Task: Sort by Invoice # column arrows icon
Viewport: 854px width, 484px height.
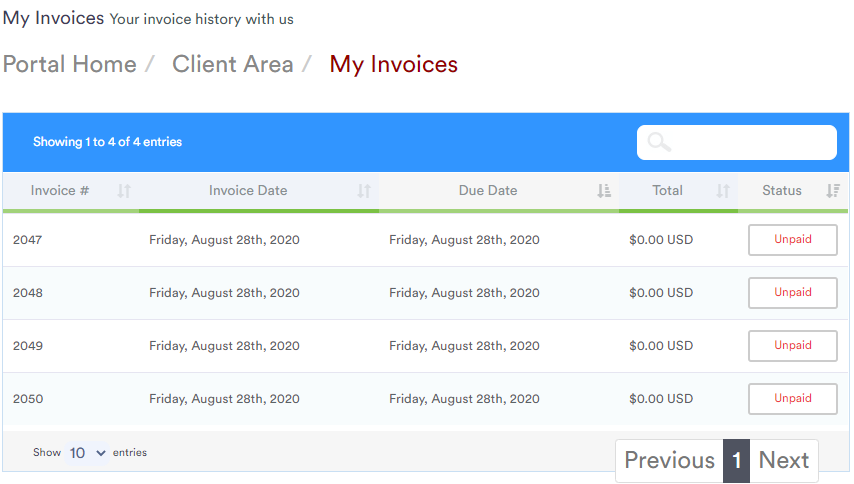Action: coord(124,191)
